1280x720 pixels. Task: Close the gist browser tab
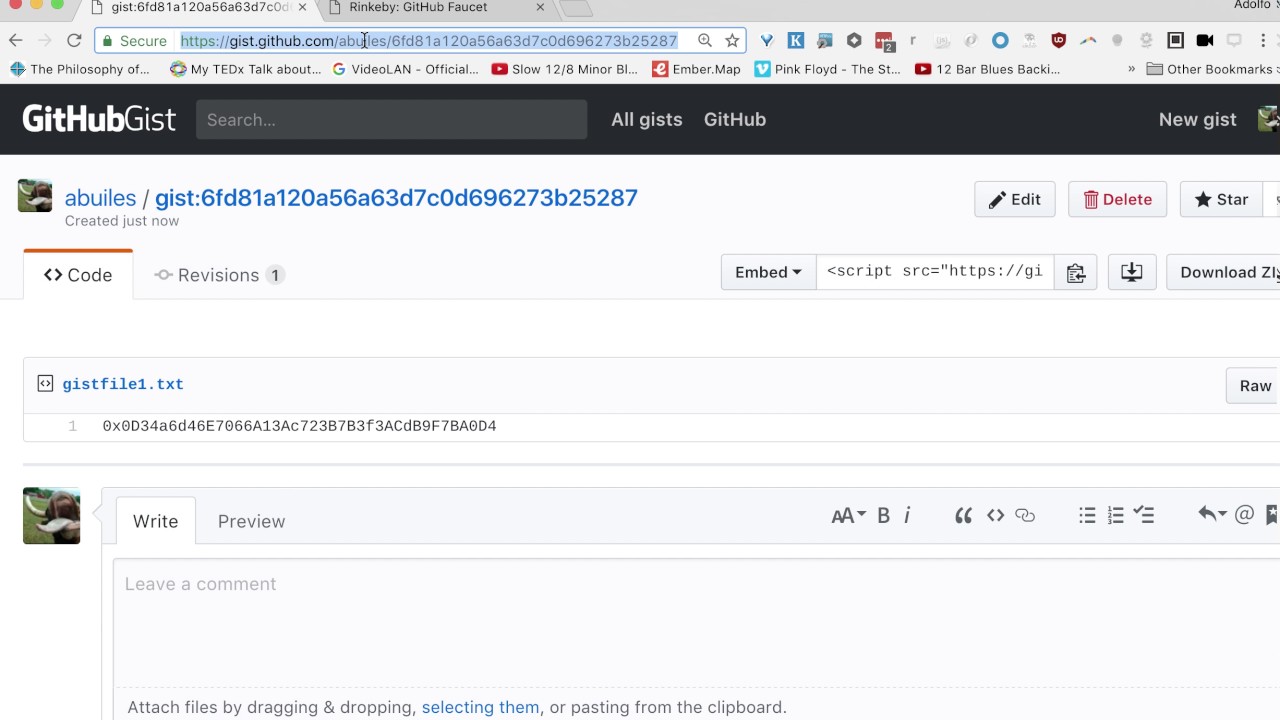pos(302,7)
